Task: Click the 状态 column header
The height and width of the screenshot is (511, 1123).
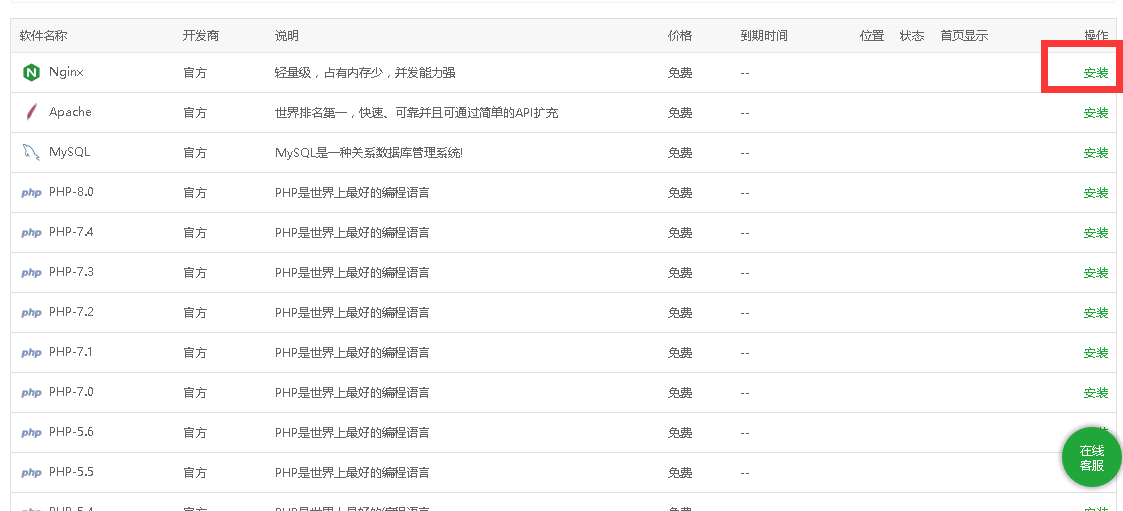Action: 912,36
